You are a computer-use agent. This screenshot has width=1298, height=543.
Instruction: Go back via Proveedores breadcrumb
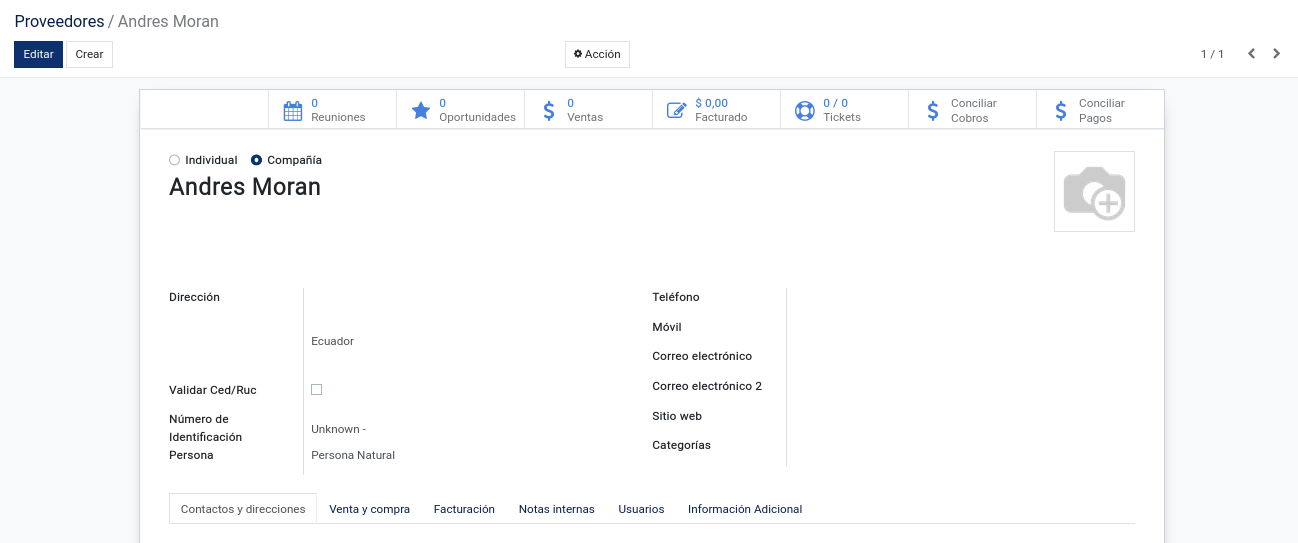(x=59, y=21)
